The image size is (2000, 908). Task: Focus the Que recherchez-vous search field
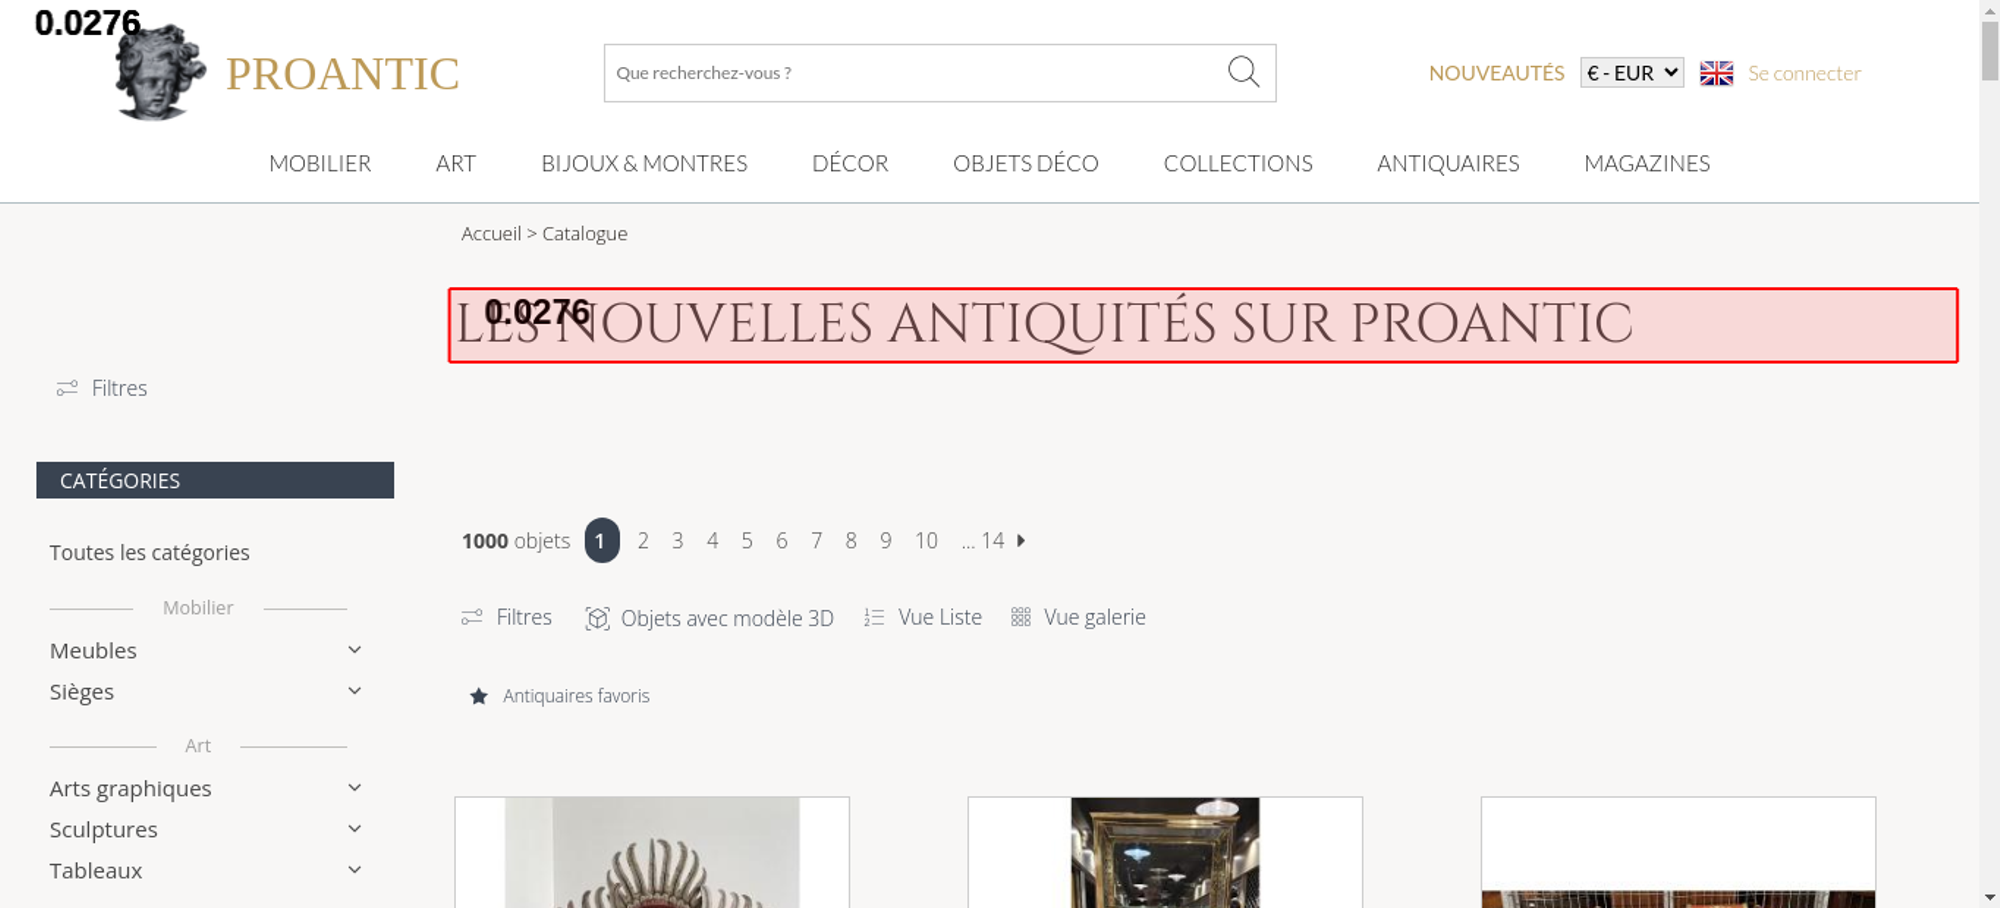[x=915, y=73]
